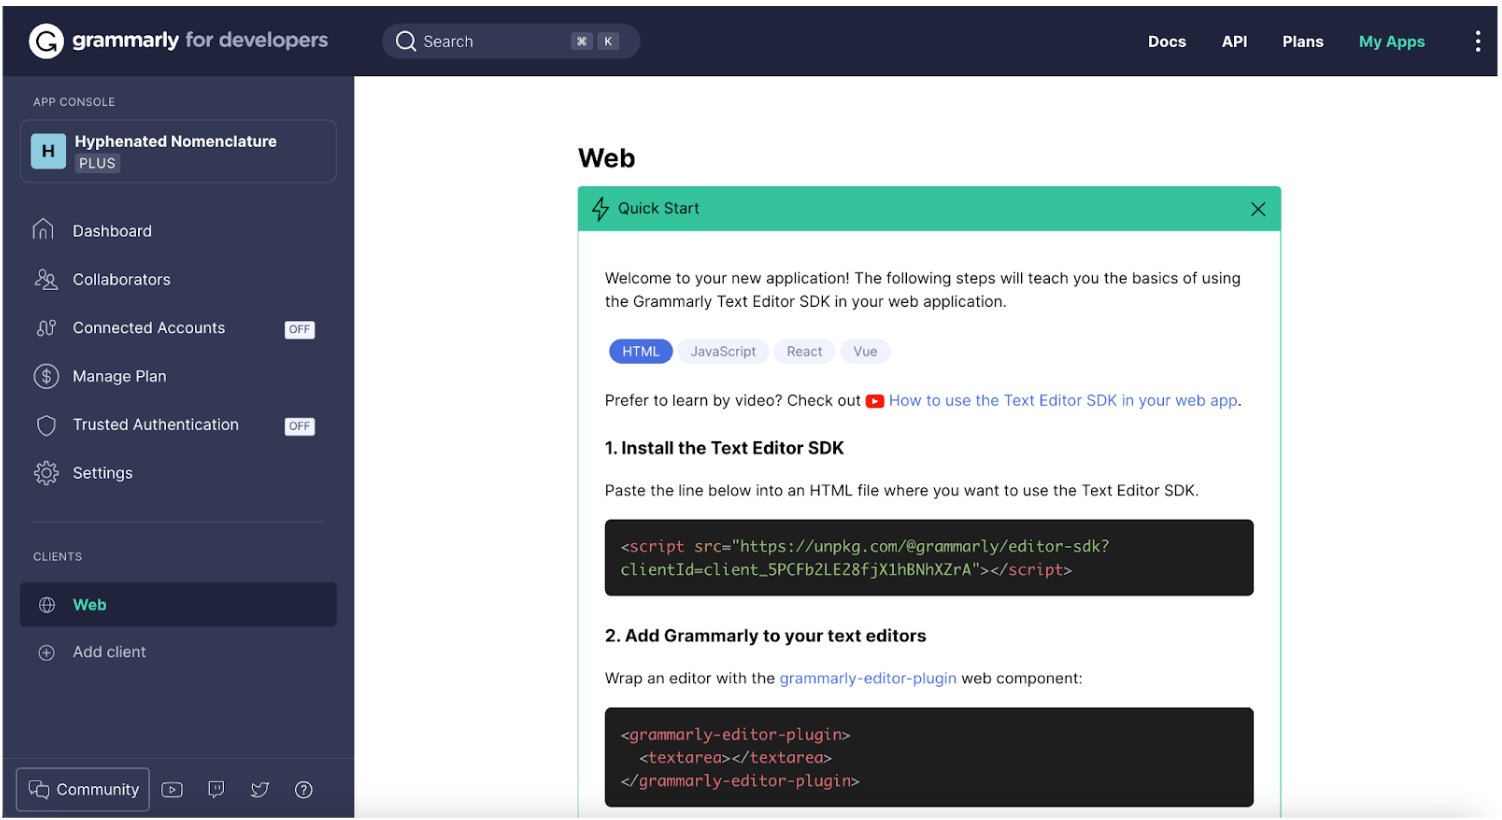This screenshot has height=820, width=1502.
Task: Open the Hyphenated Nomenclature app selector
Action: [178, 151]
